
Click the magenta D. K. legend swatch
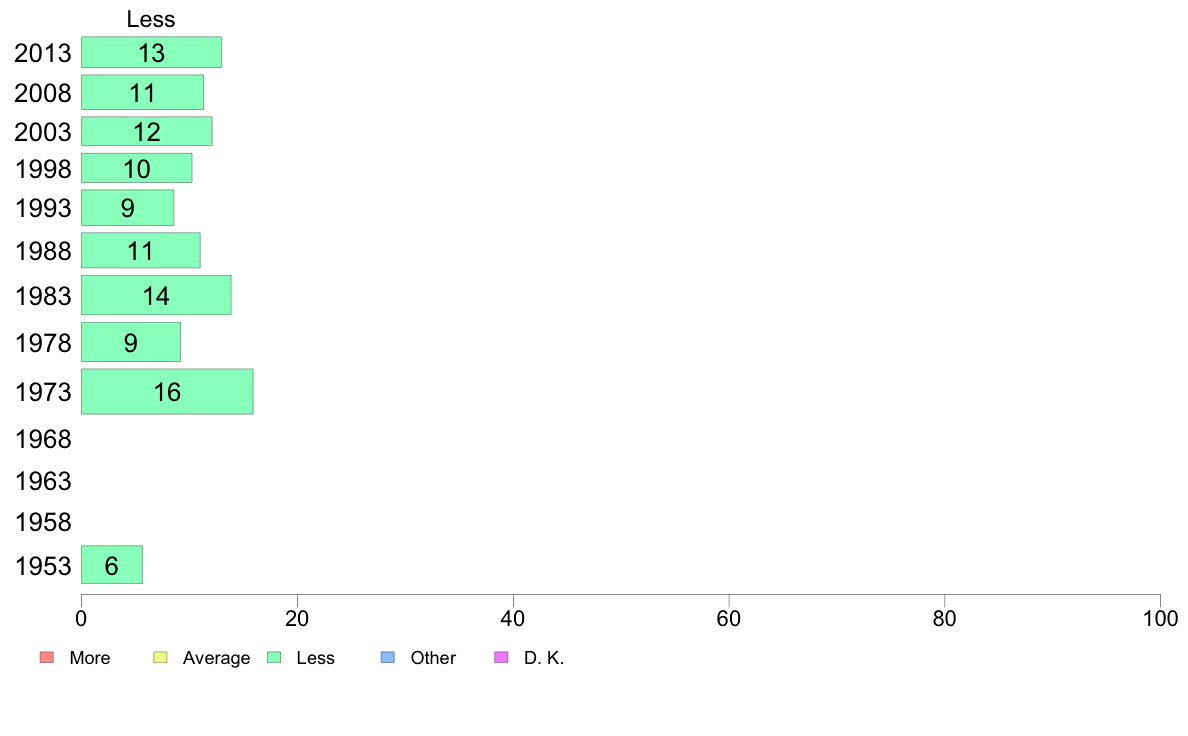[x=501, y=657]
